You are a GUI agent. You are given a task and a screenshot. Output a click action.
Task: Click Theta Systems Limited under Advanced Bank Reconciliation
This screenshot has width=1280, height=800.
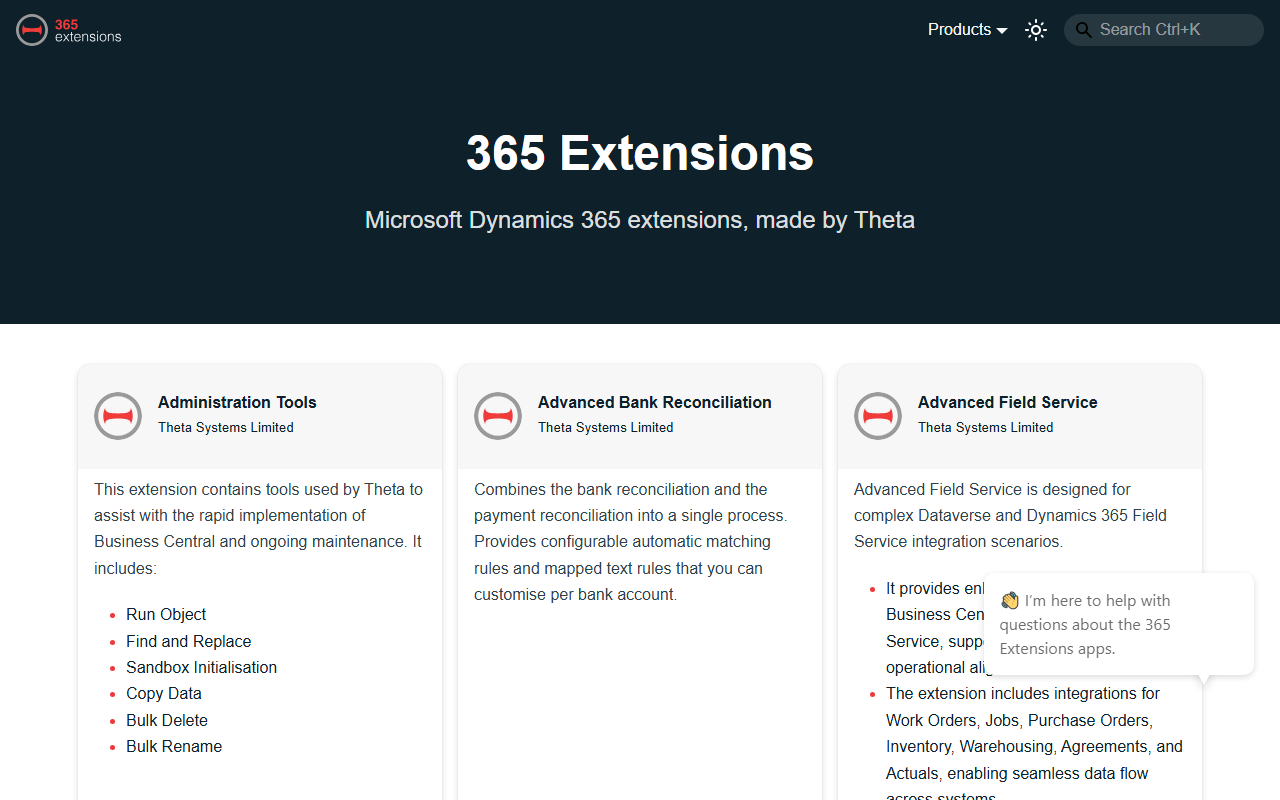[x=606, y=427]
